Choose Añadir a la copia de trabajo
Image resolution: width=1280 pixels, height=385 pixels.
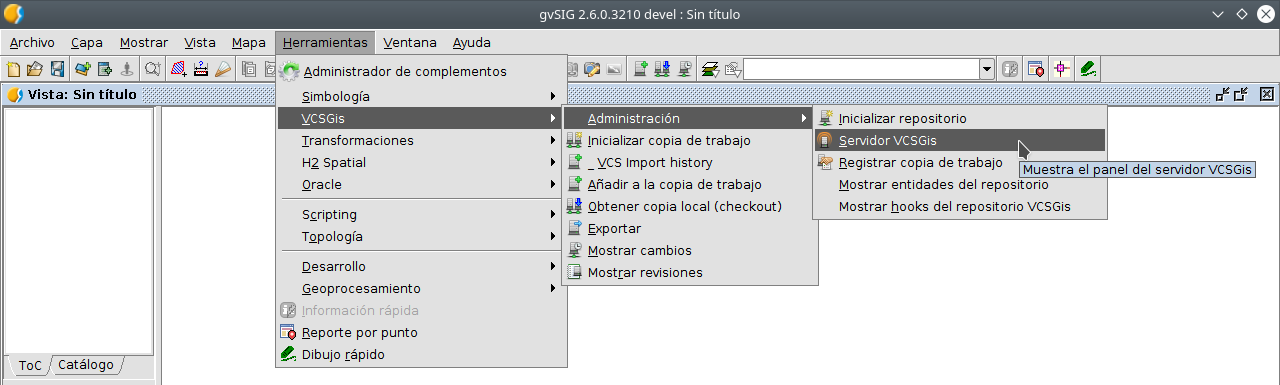(x=690, y=185)
